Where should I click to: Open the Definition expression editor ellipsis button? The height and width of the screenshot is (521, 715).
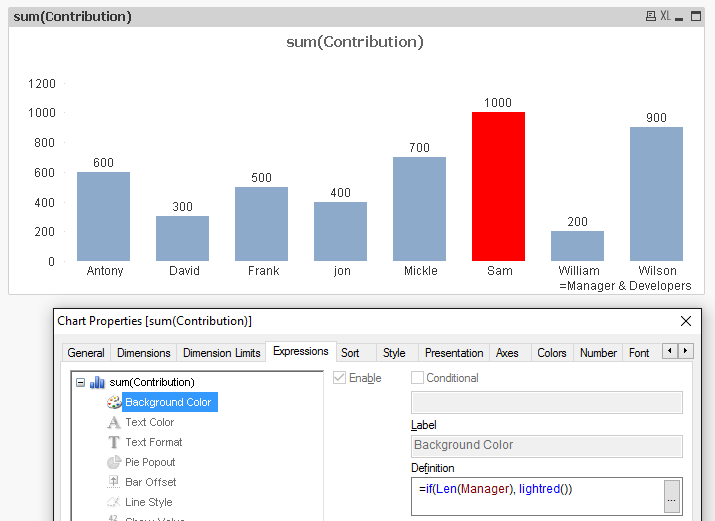pos(672,495)
